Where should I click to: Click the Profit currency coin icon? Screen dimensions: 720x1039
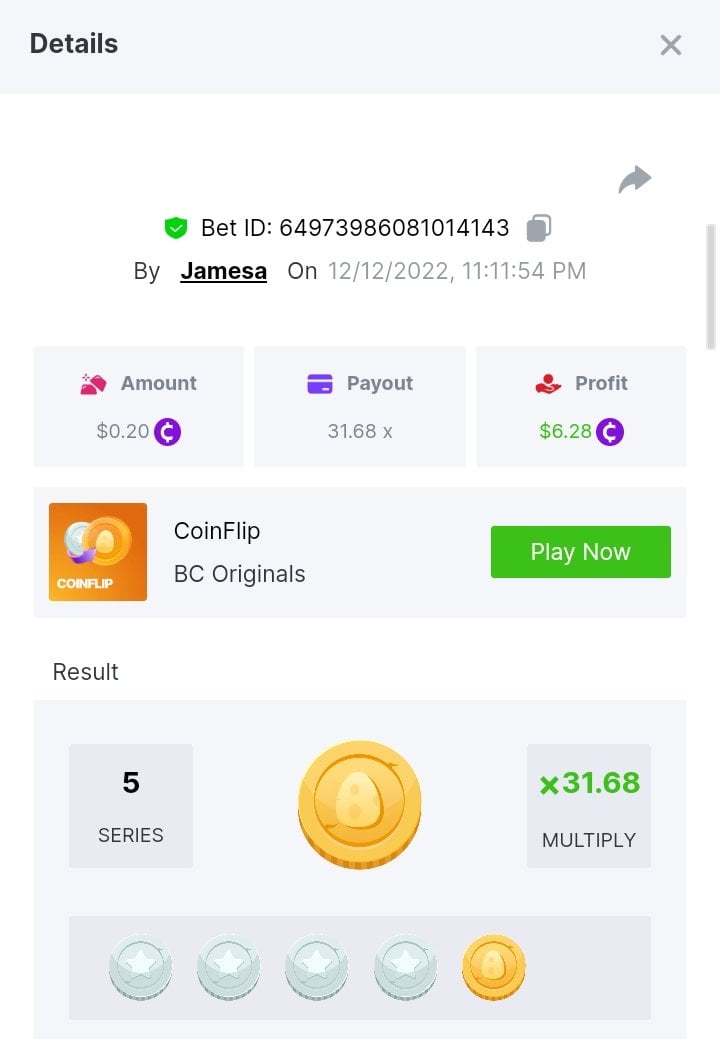tap(610, 432)
